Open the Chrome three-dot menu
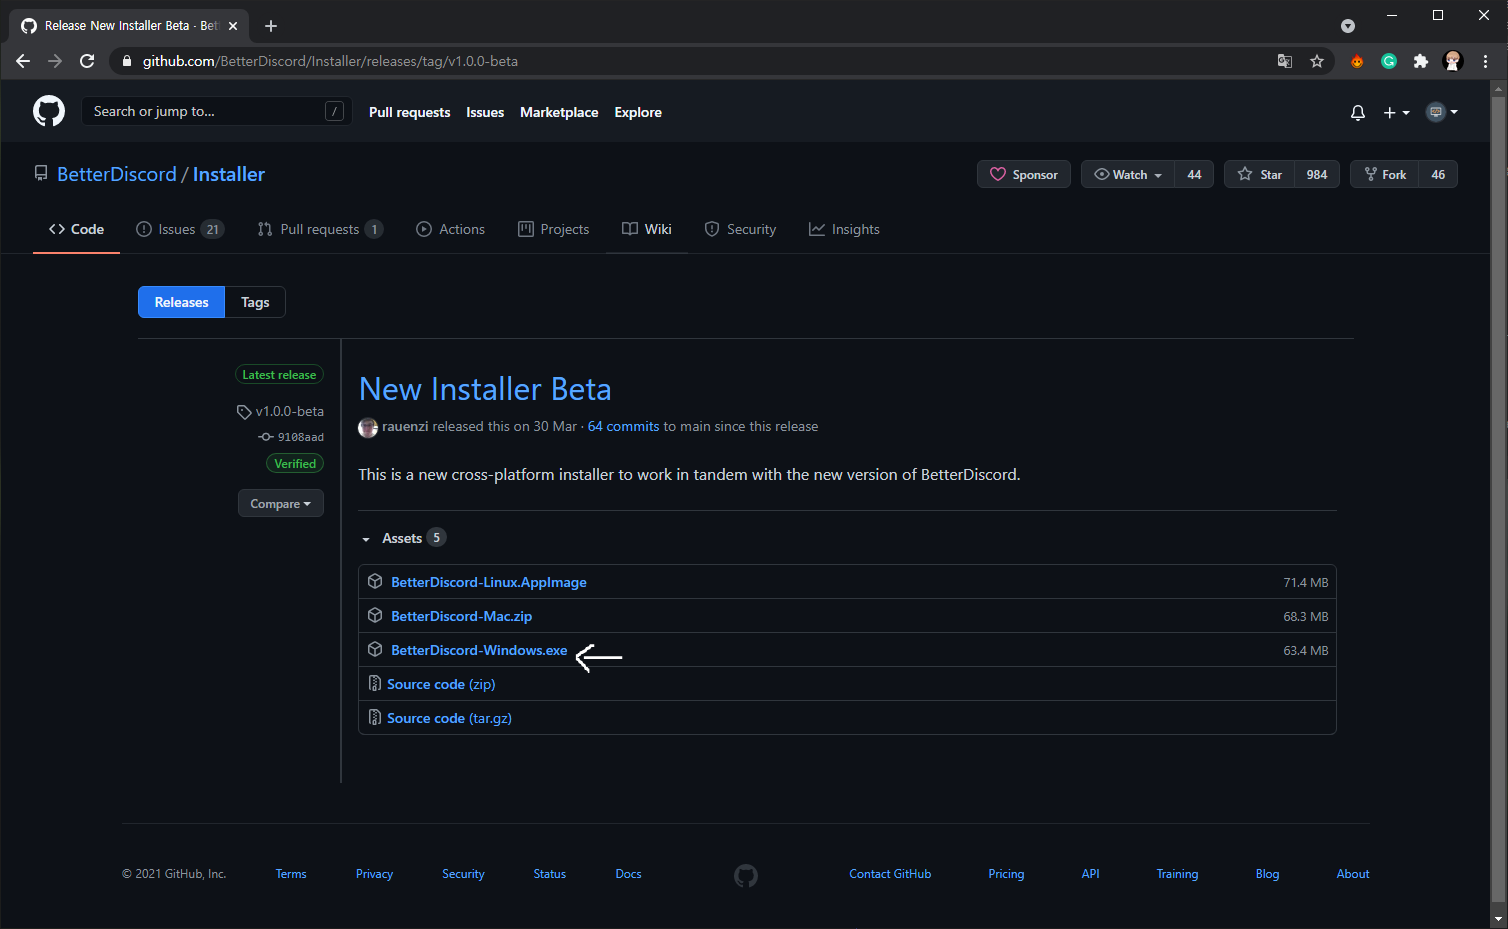 pos(1485,61)
